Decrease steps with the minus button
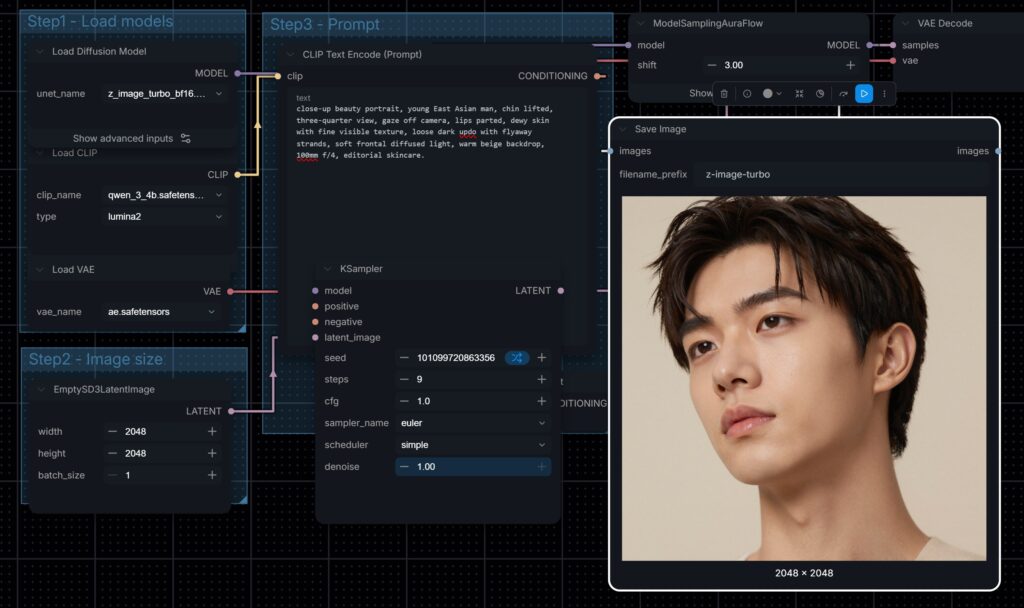Viewport: 1024px width, 608px height. tap(404, 379)
